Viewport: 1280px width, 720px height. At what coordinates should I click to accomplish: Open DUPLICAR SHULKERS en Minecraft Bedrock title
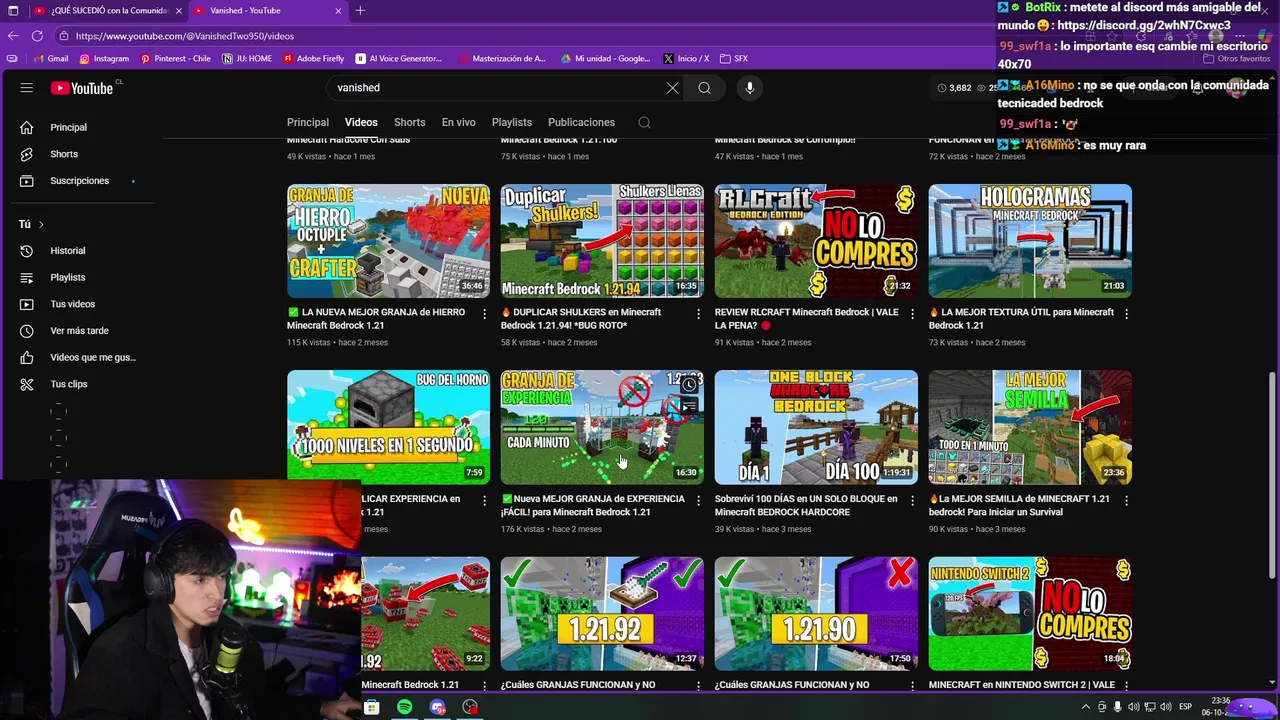(x=581, y=319)
